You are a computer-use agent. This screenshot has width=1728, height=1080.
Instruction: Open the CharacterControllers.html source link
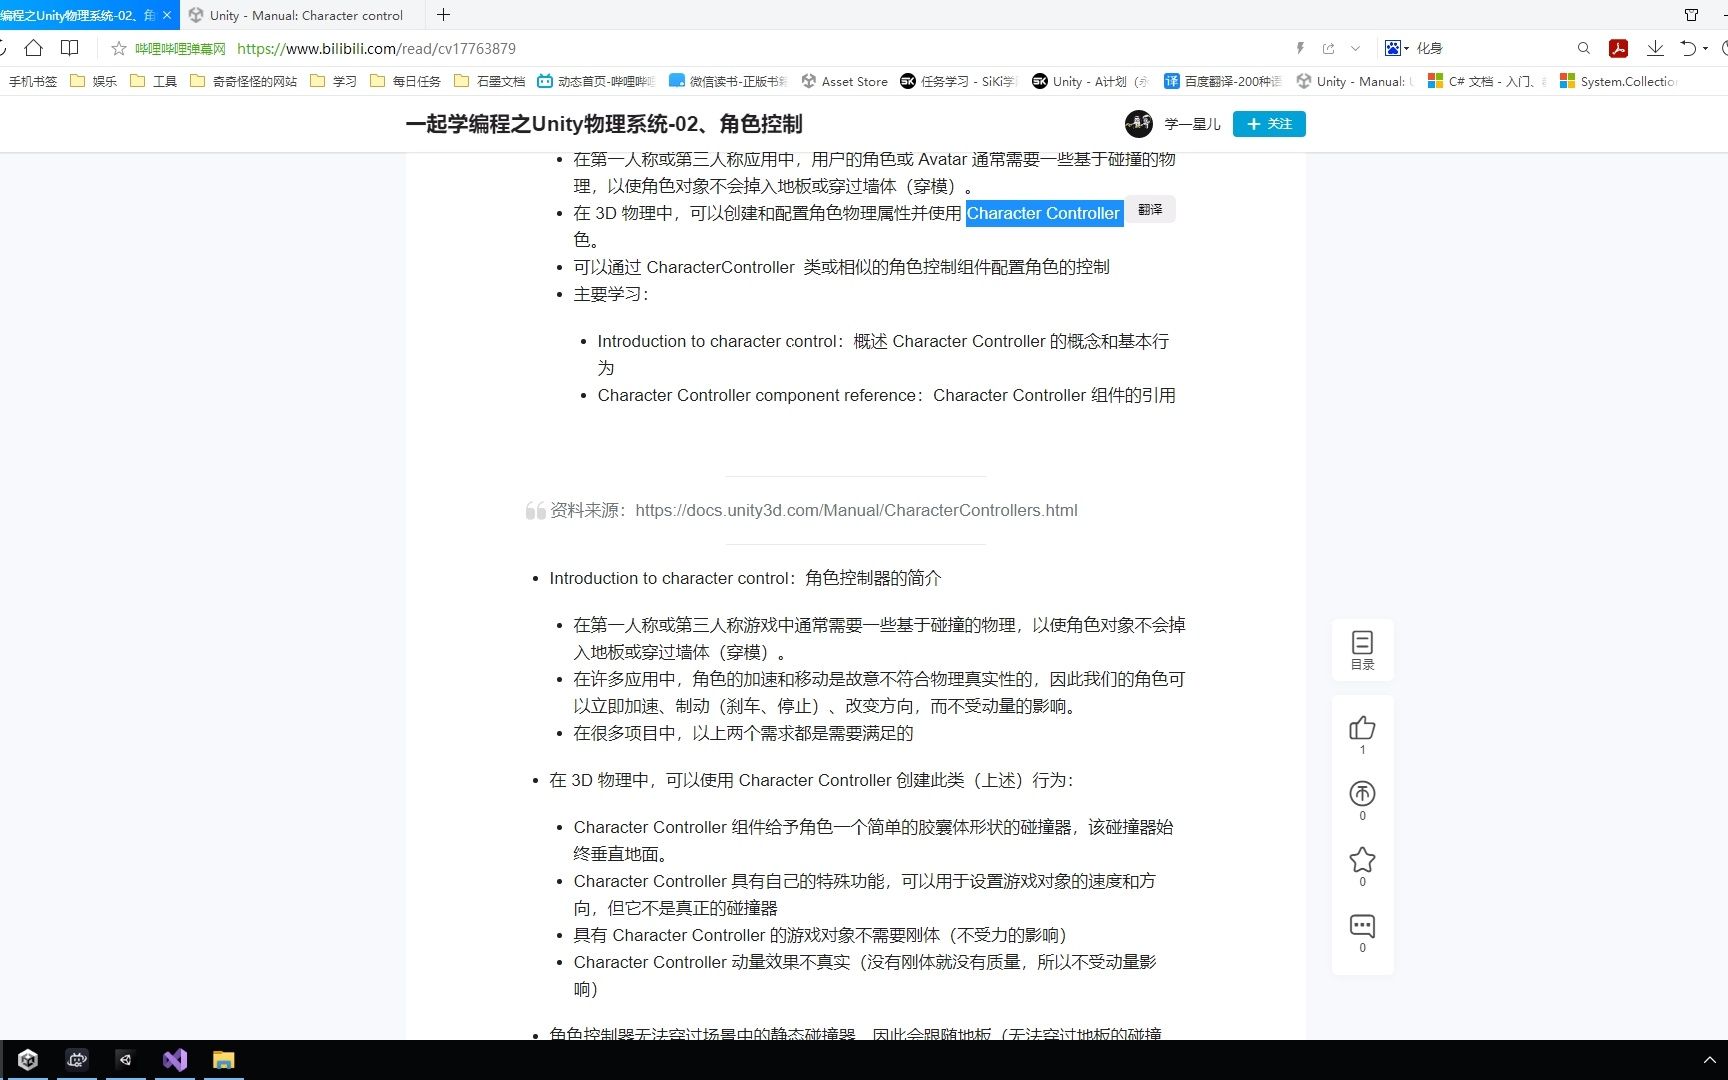(856, 510)
